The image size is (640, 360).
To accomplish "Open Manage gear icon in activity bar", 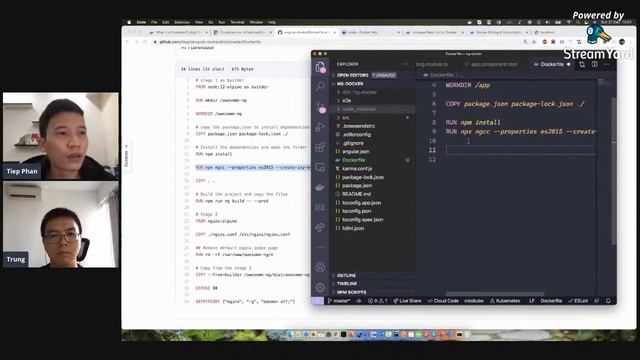I will [x=320, y=287].
